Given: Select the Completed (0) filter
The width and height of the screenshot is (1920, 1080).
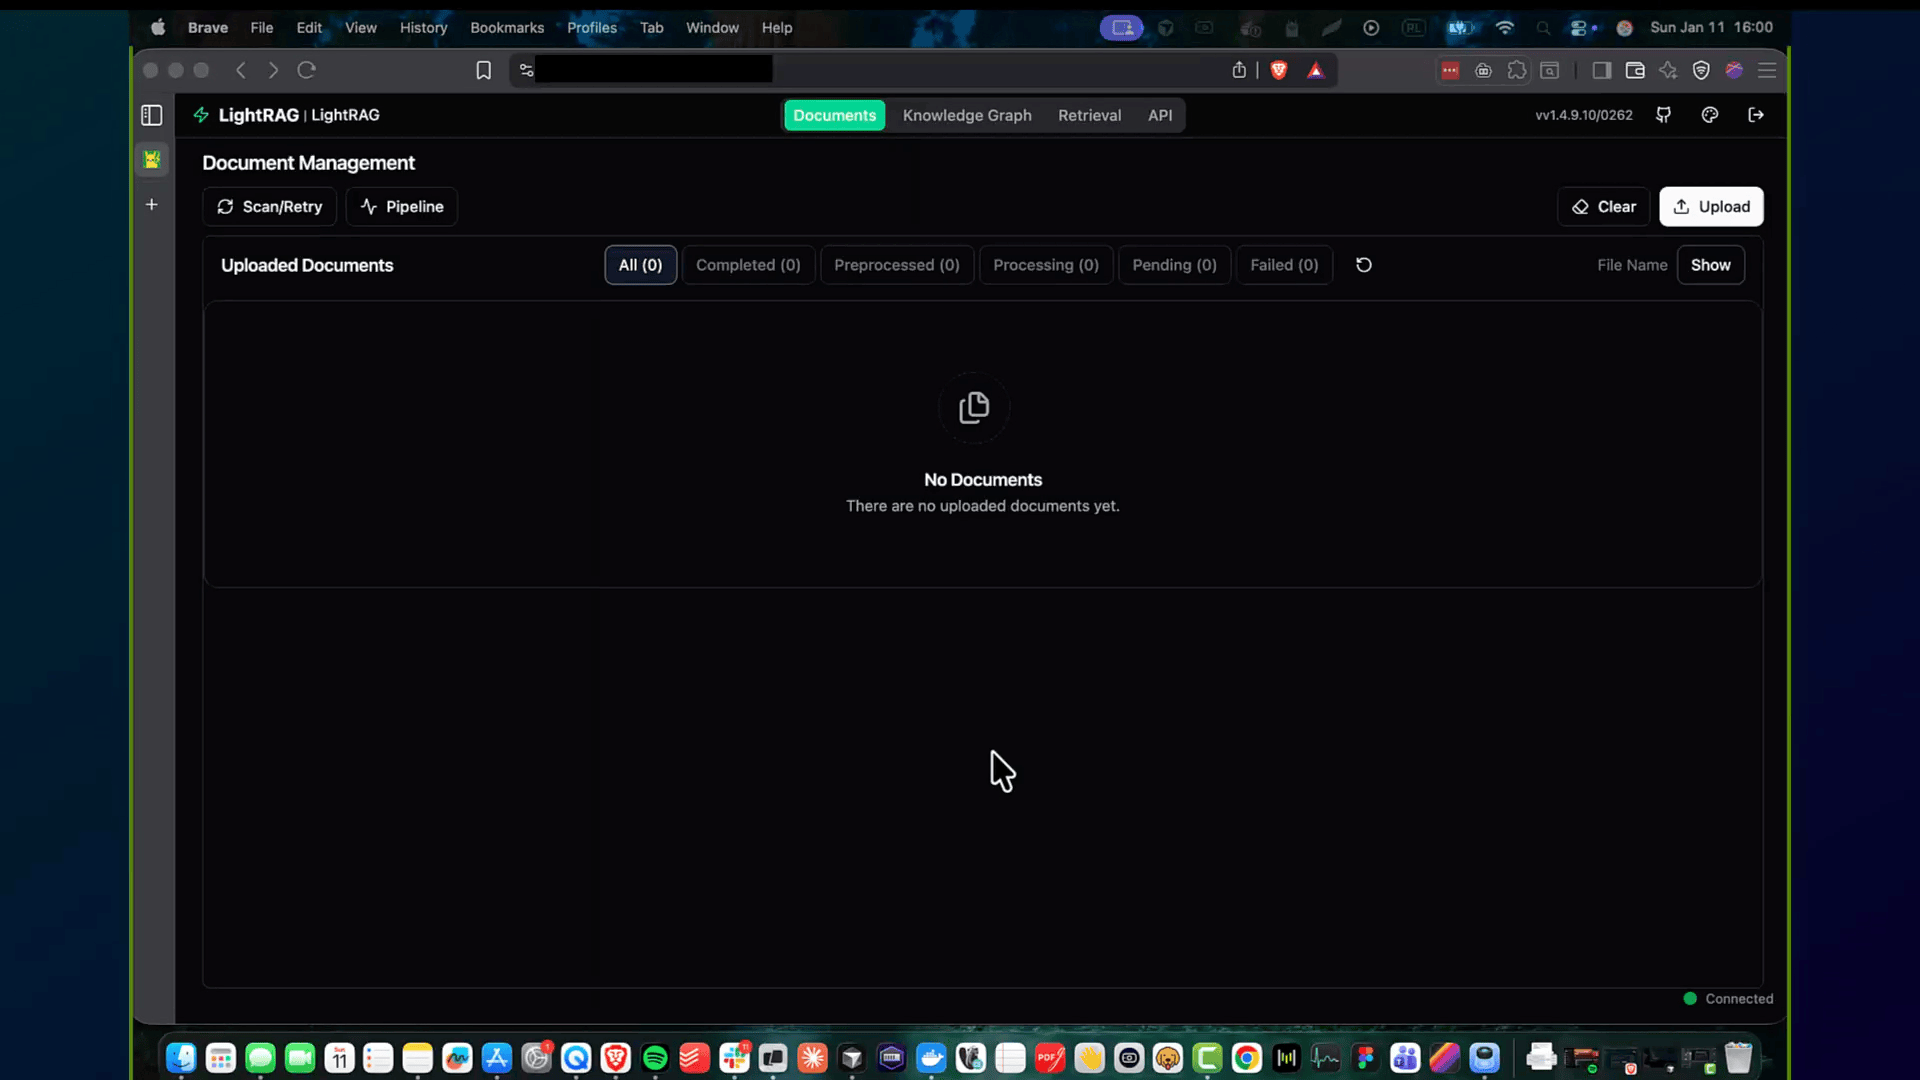Looking at the screenshot, I should pyautogui.click(x=748, y=265).
